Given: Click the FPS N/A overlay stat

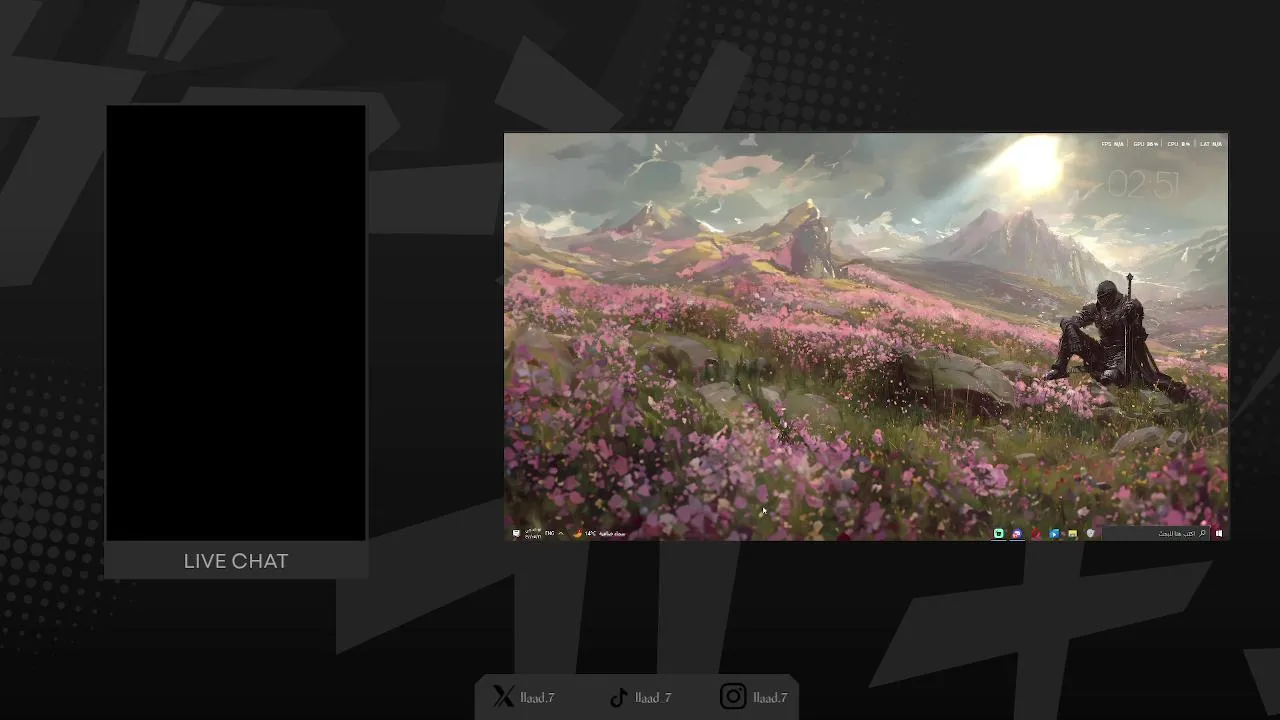Looking at the screenshot, I should tap(1113, 144).
